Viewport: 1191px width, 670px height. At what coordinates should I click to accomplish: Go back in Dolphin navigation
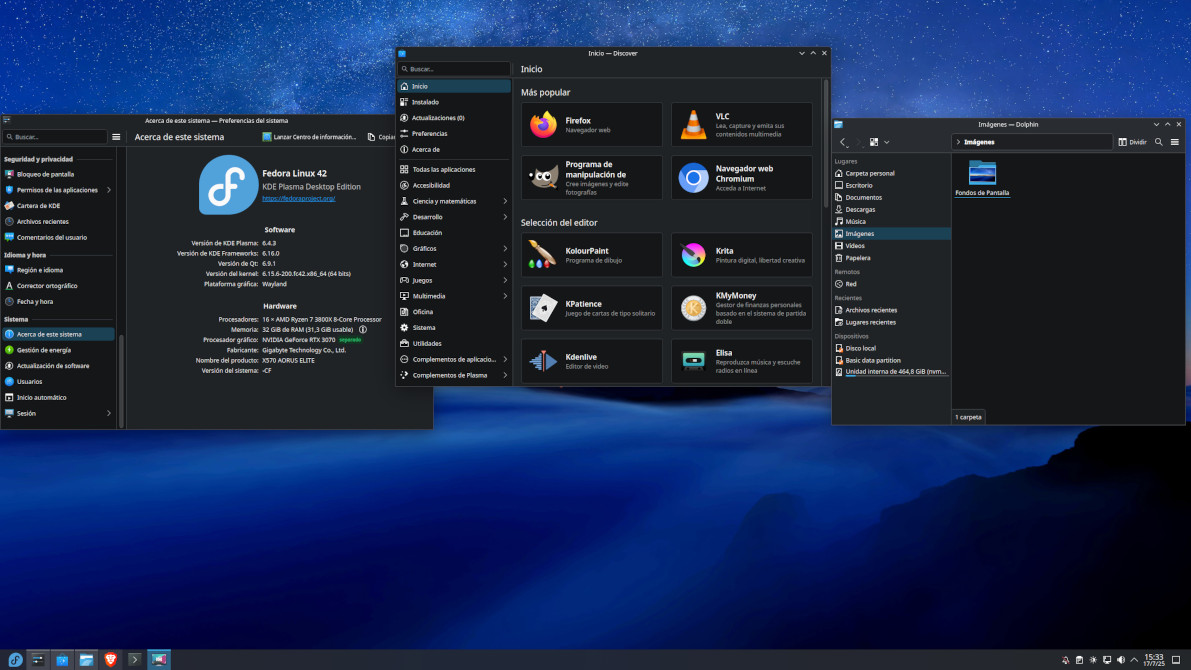(x=843, y=142)
